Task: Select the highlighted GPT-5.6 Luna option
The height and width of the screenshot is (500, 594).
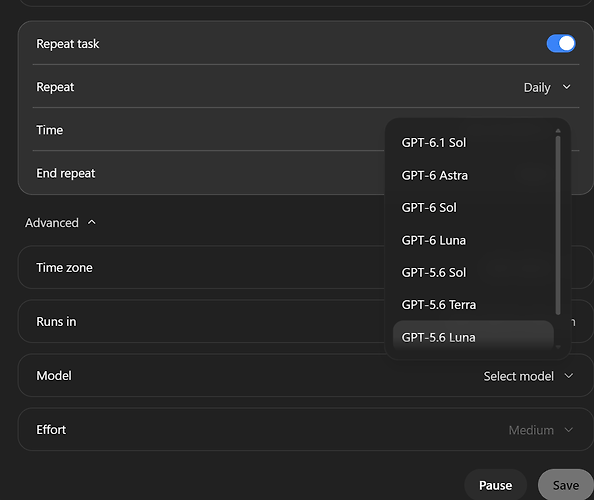Action: click(x=474, y=337)
